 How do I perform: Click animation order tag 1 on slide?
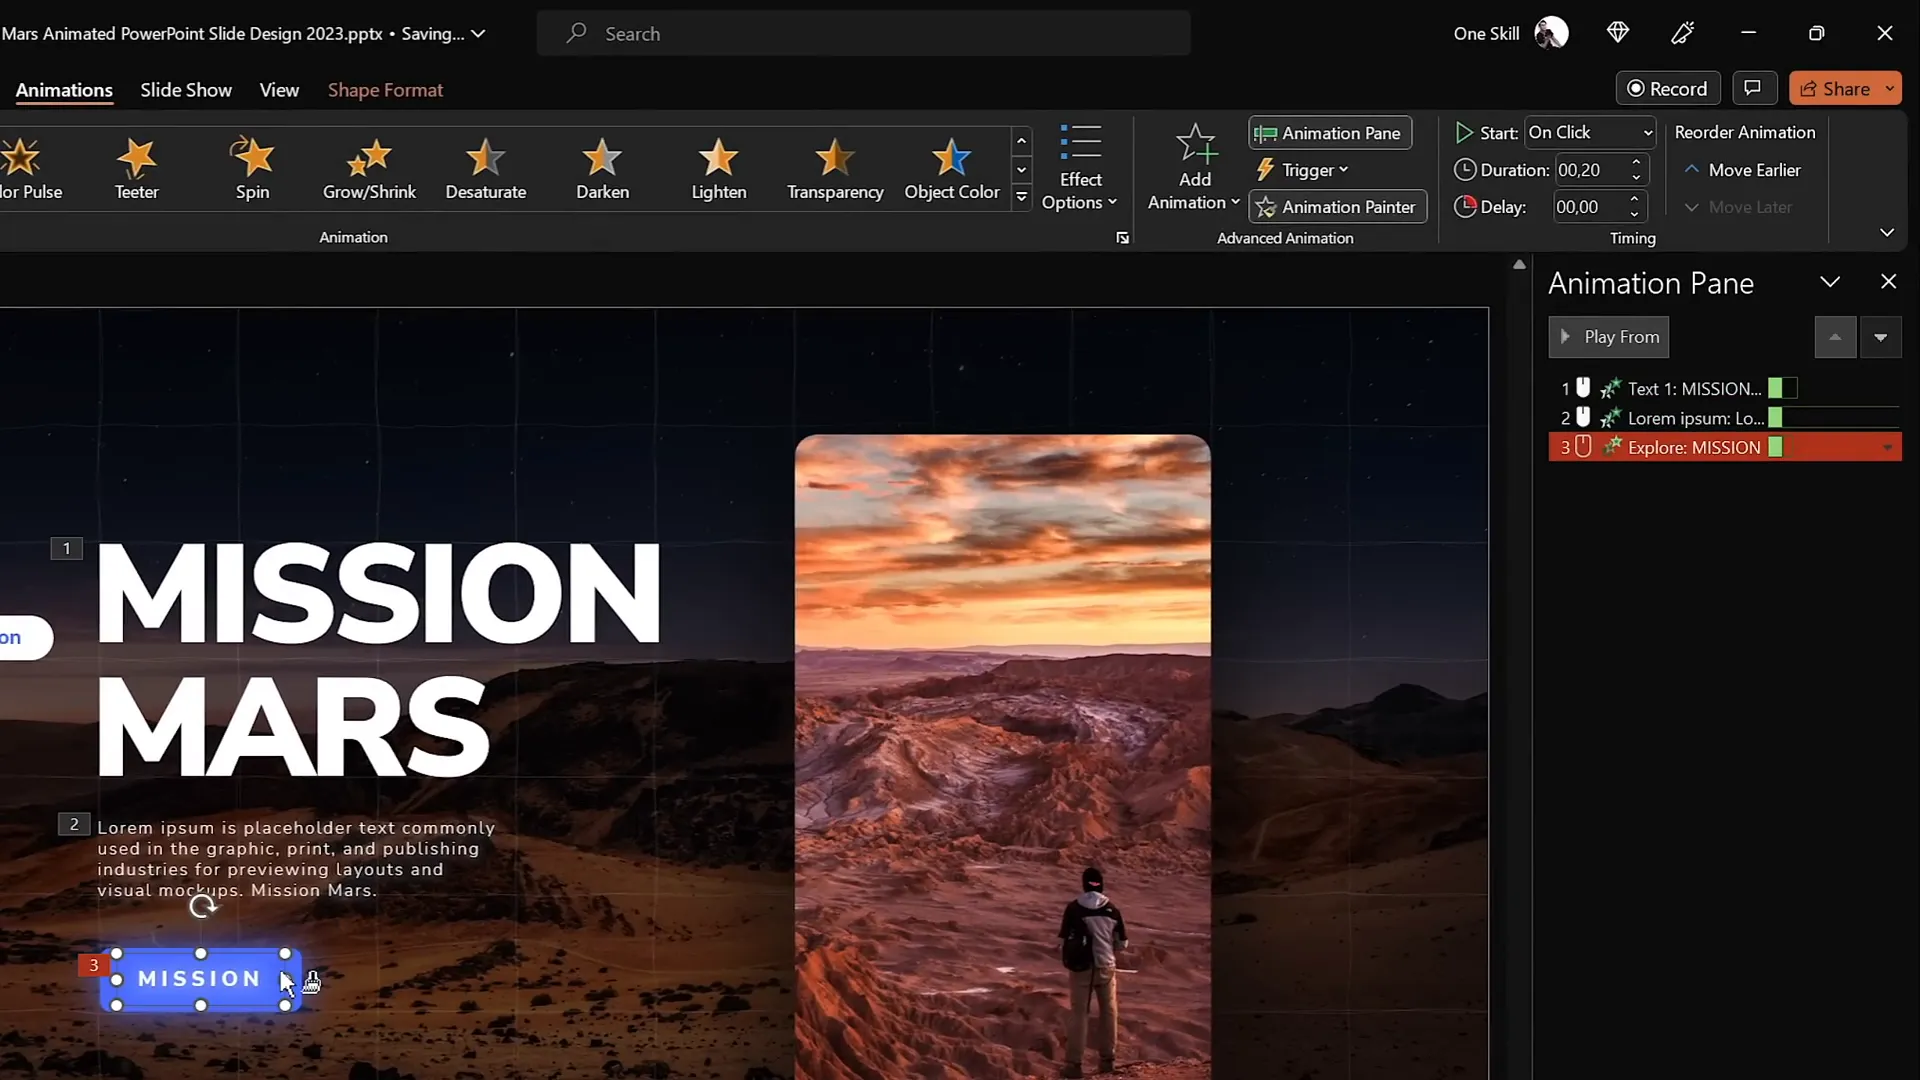click(67, 548)
